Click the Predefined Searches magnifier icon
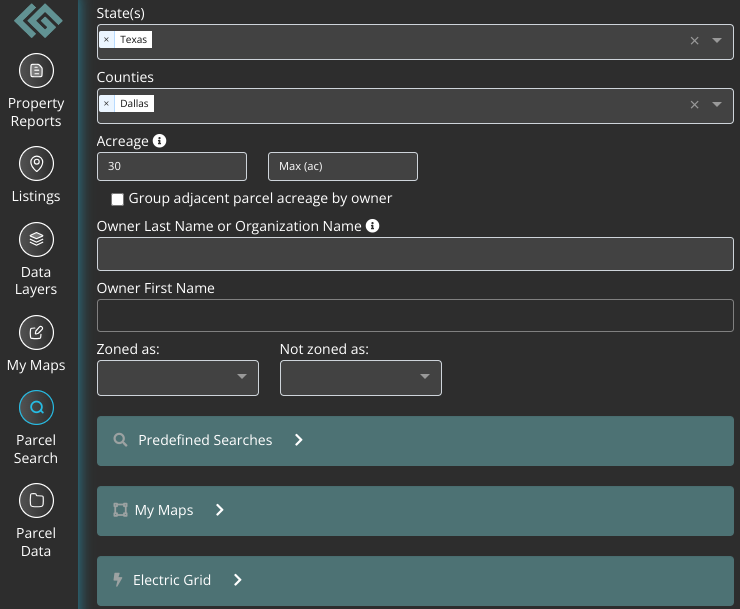This screenshot has width=740, height=609. [x=120, y=440]
